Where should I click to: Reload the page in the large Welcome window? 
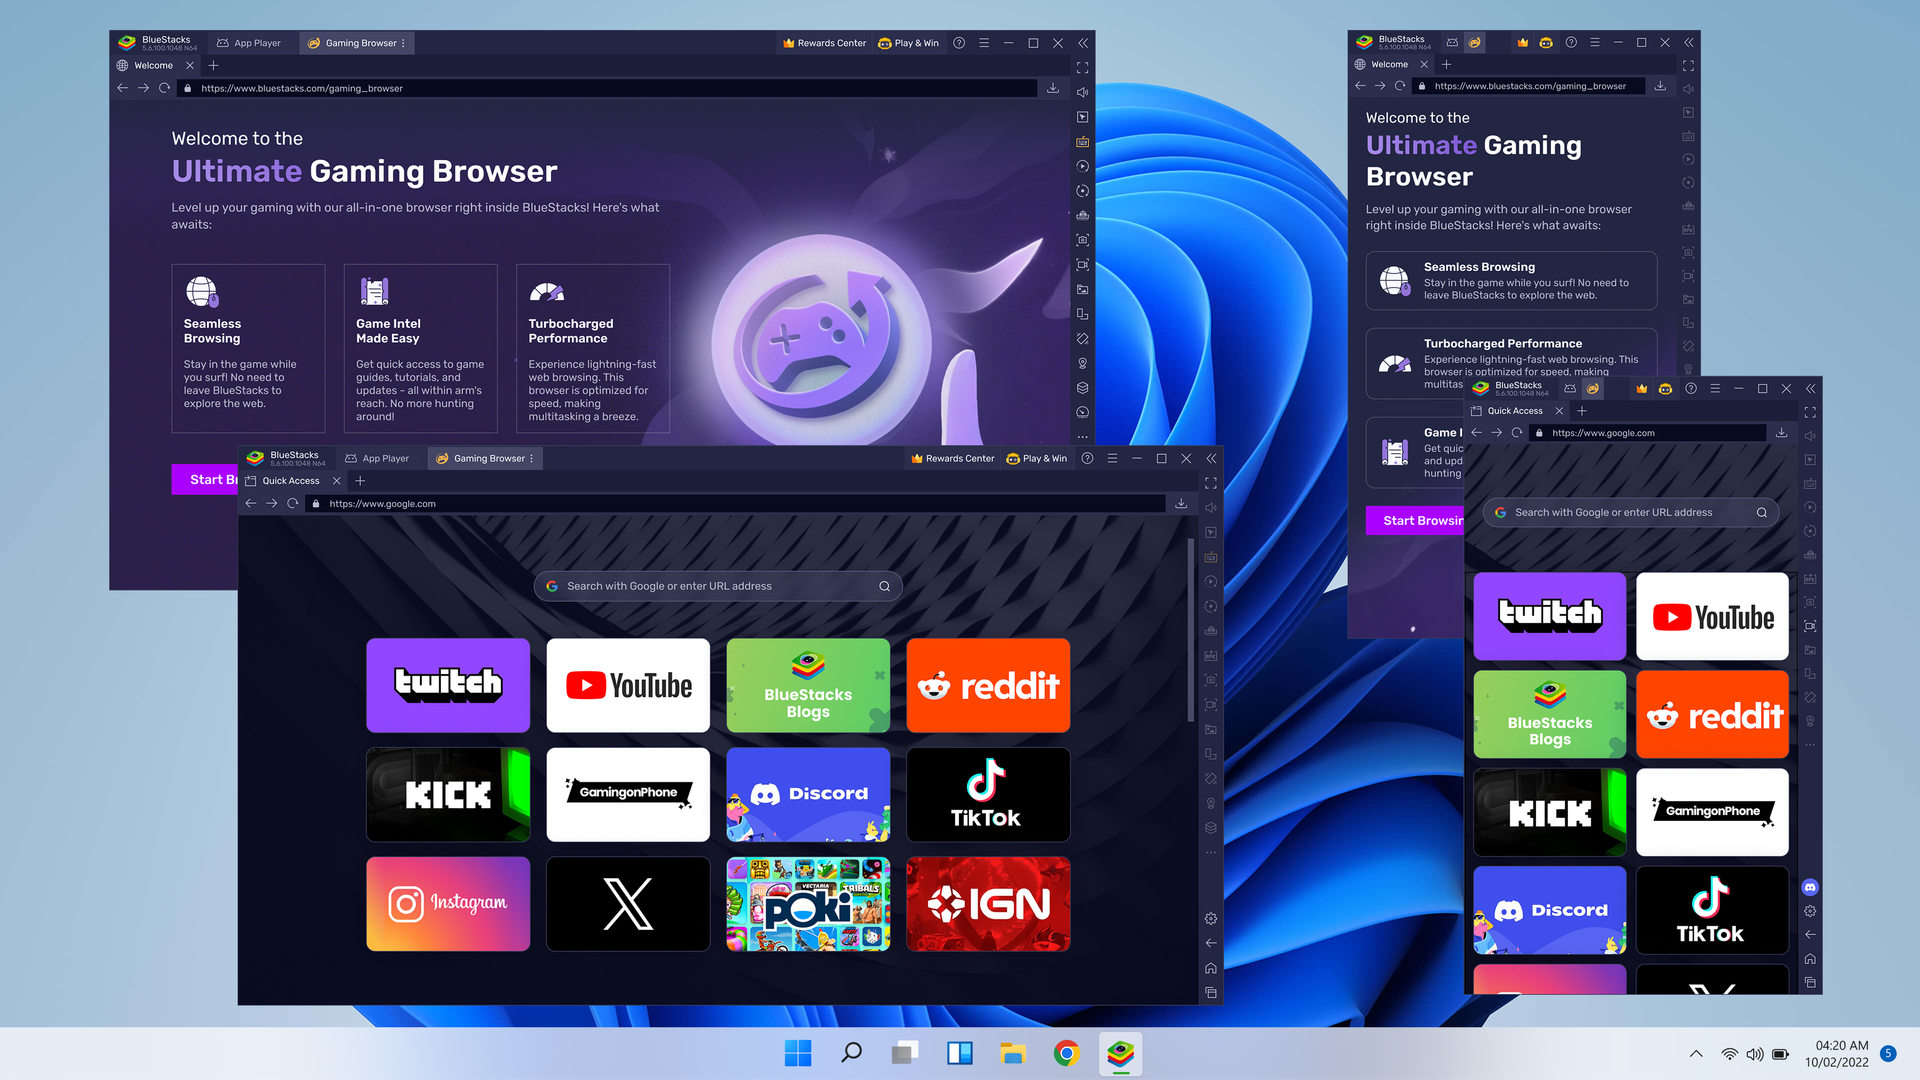164,88
